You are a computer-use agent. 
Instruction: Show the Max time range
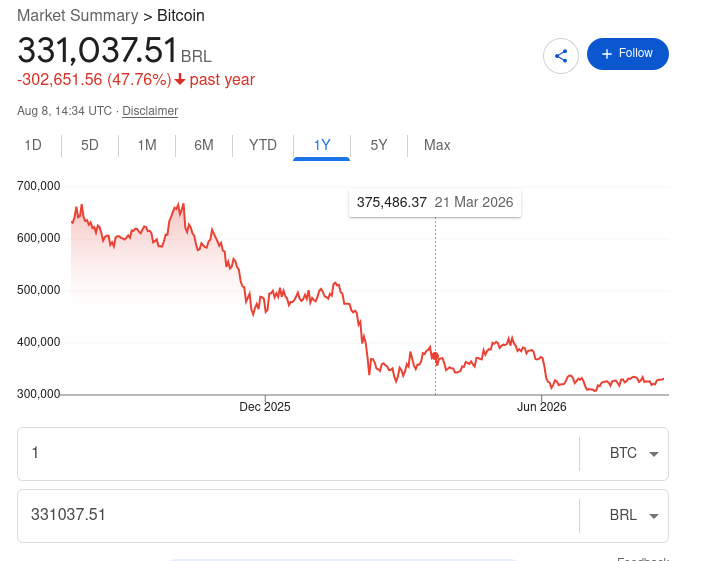pos(437,145)
